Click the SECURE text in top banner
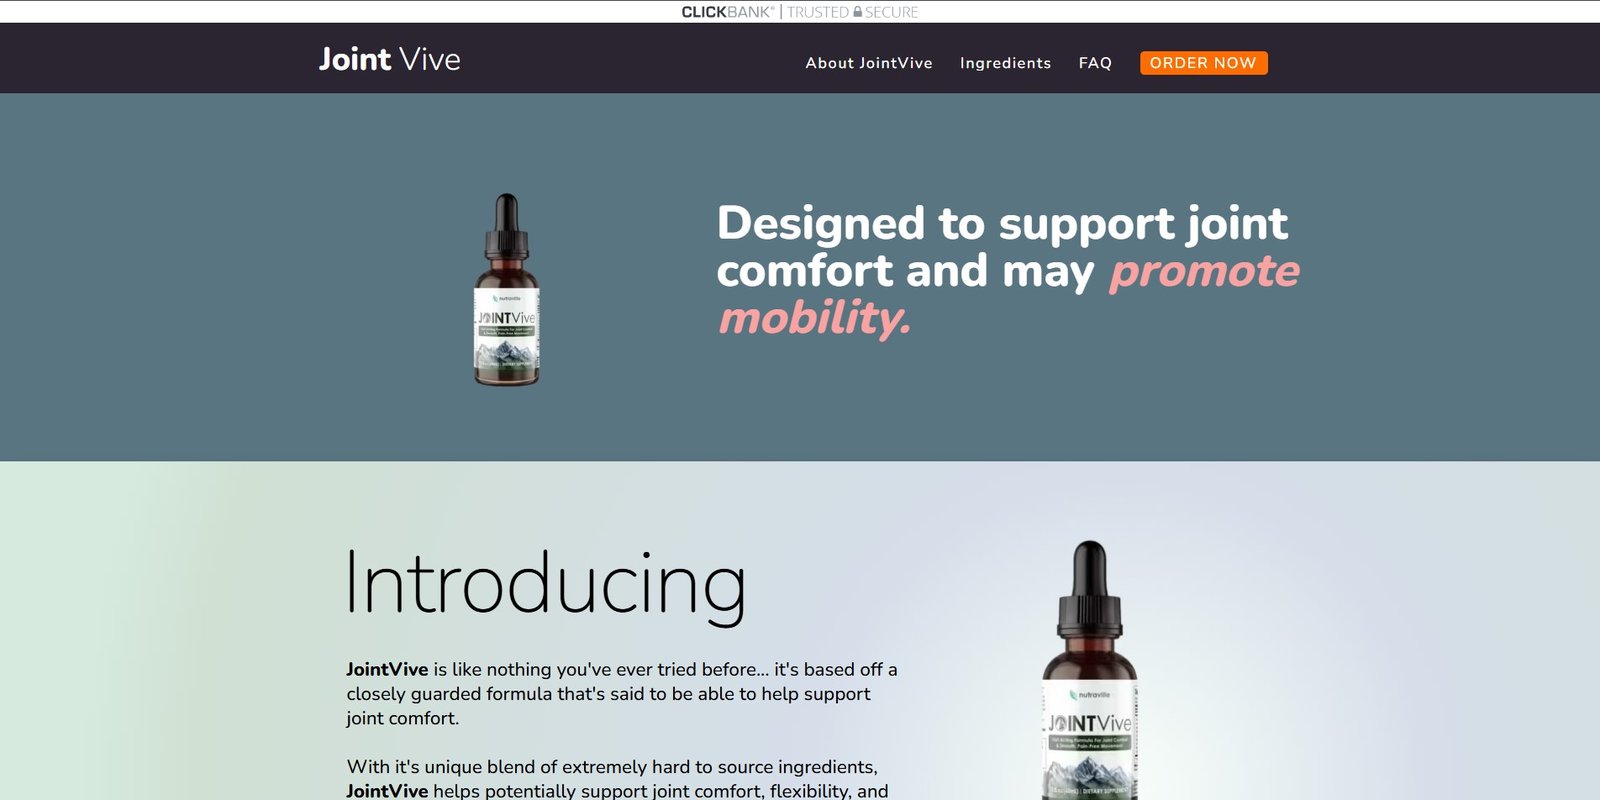This screenshot has height=800, width=1600. pyautogui.click(x=892, y=12)
